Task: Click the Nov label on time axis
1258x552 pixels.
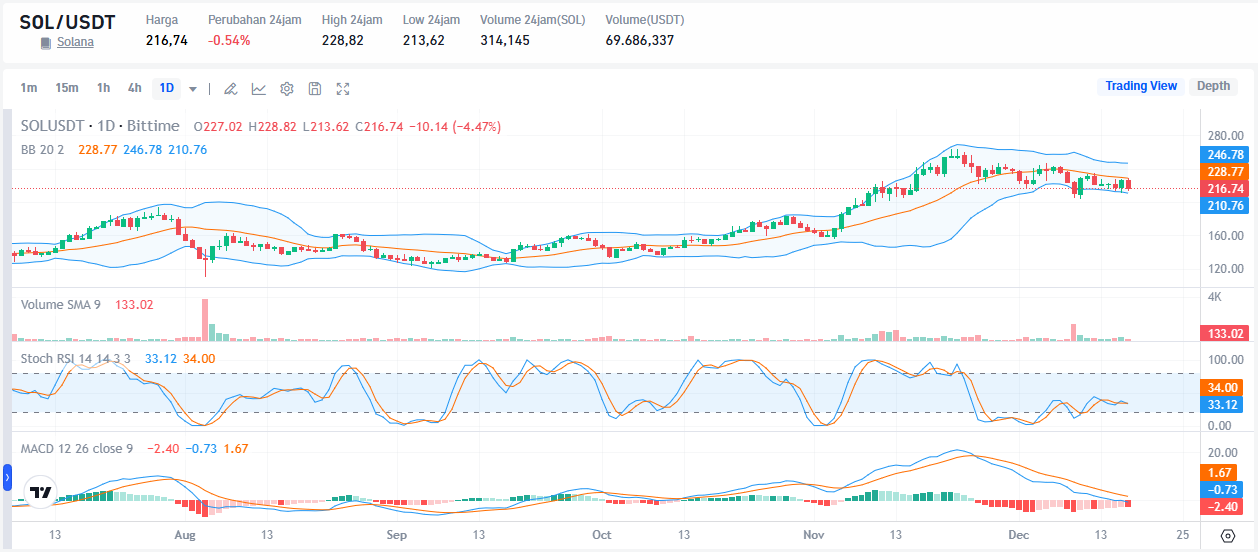Action: (815, 536)
